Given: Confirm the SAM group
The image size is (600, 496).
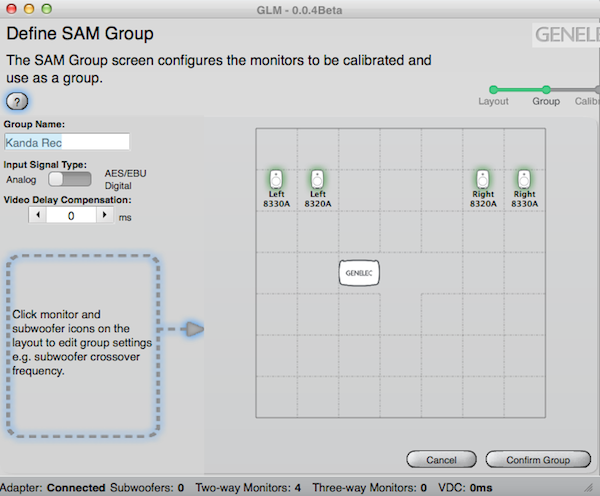Looking at the screenshot, I should [538, 460].
